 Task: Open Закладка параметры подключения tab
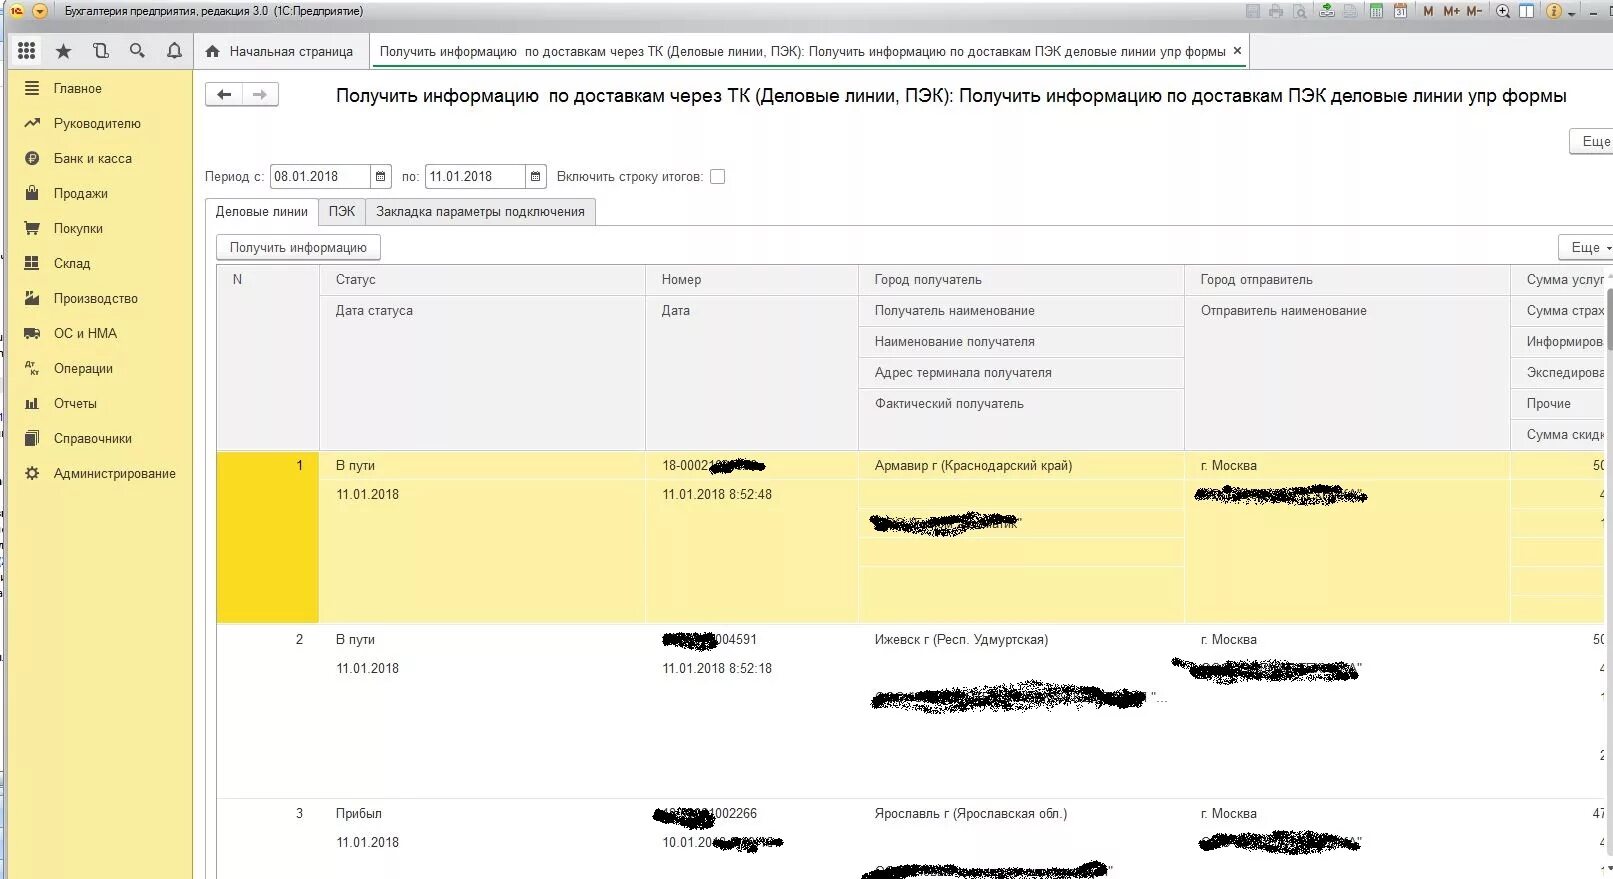(x=480, y=212)
